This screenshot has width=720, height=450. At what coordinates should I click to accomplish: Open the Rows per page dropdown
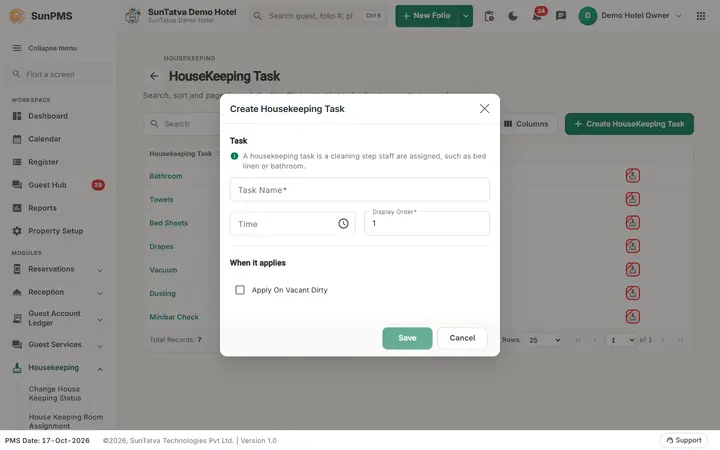coord(544,340)
